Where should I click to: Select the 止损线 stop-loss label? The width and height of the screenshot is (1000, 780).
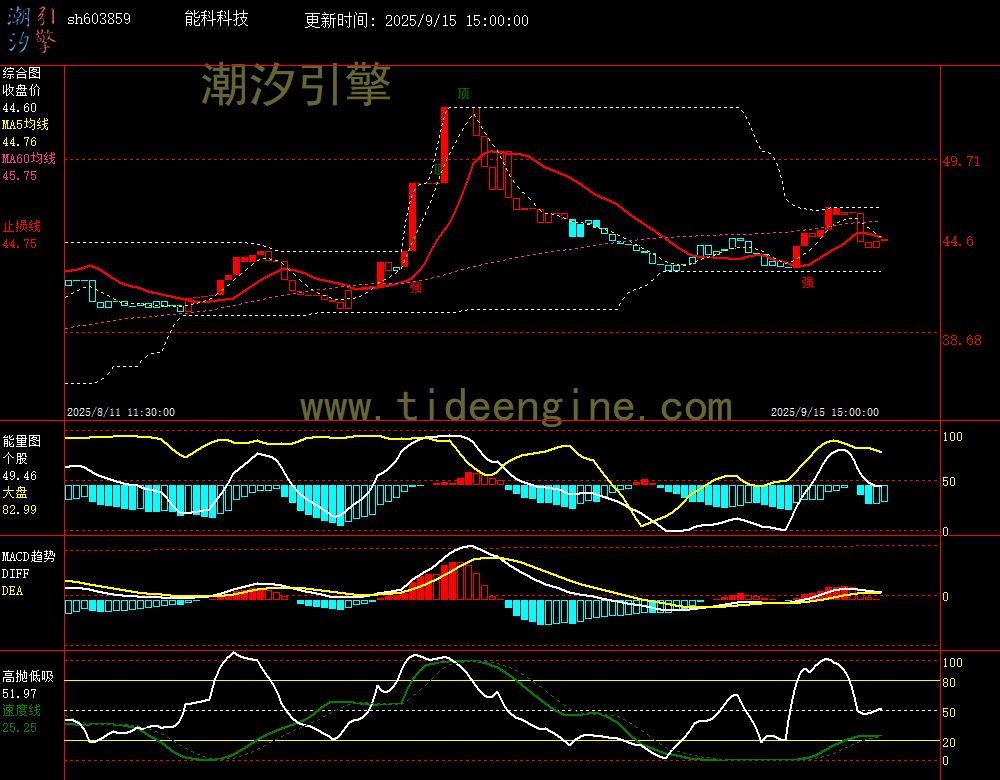point(22,226)
